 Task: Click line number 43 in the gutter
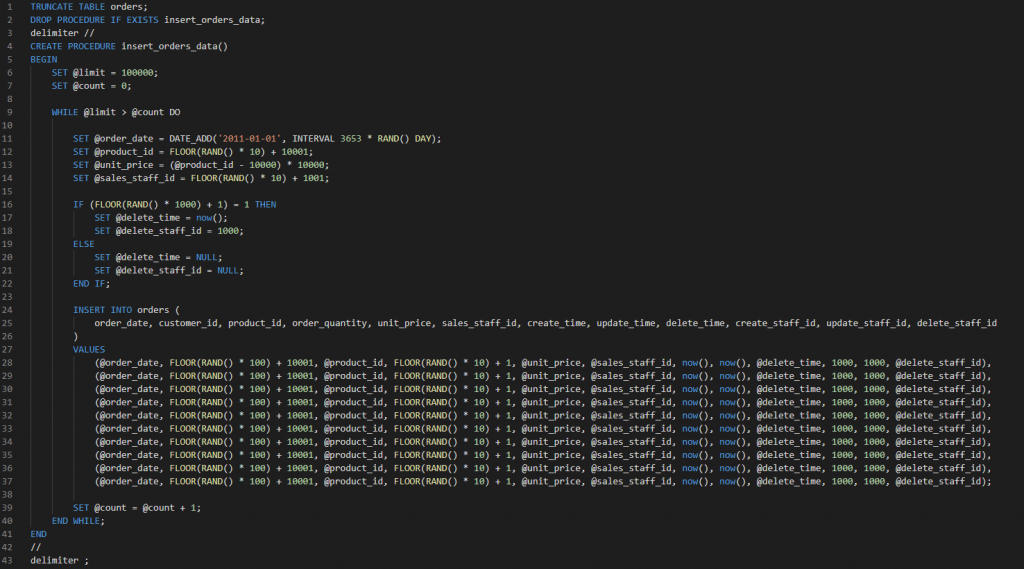[9, 560]
